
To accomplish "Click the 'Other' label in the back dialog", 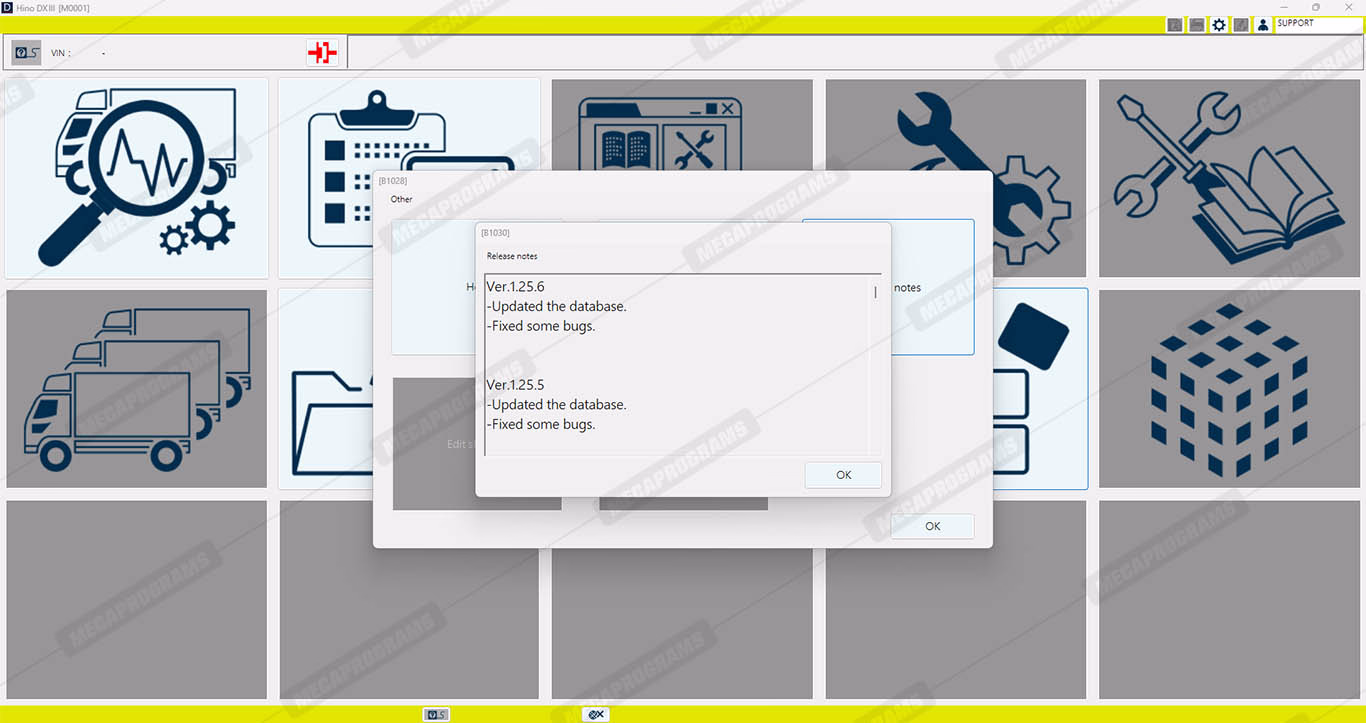I will 401,199.
